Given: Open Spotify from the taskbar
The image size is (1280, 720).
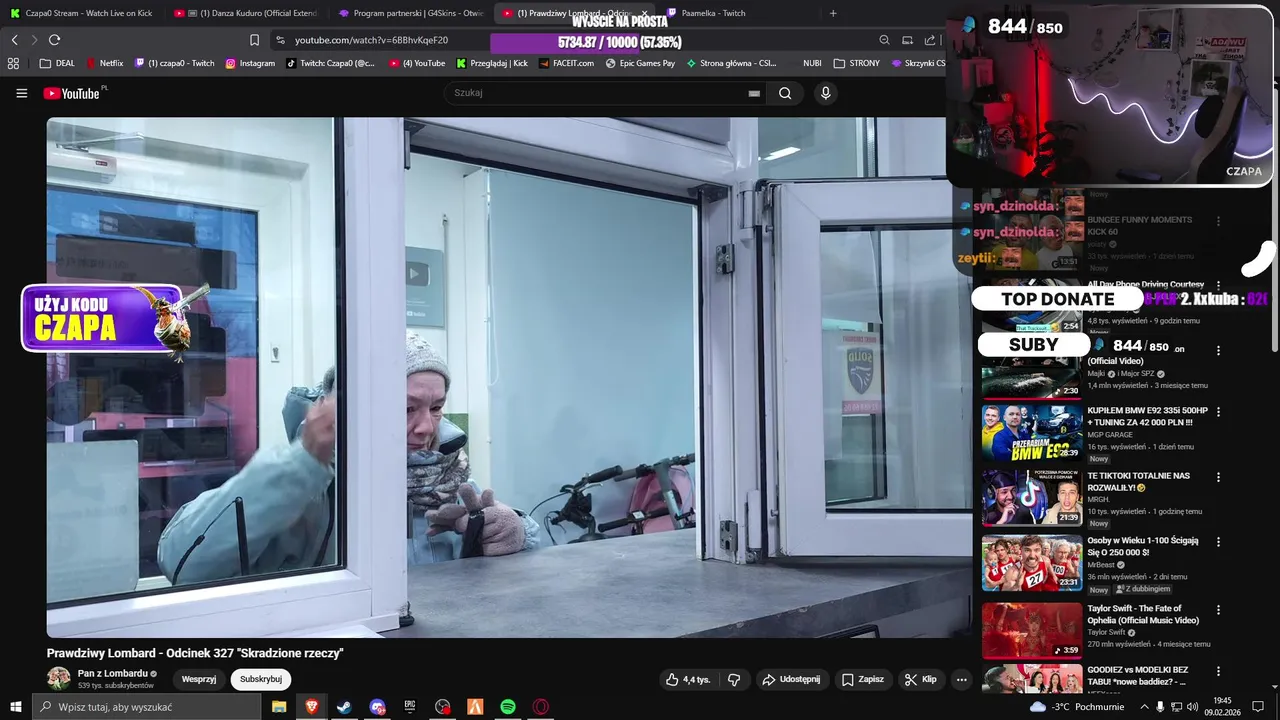Looking at the screenshot, I should coord(508,707).
